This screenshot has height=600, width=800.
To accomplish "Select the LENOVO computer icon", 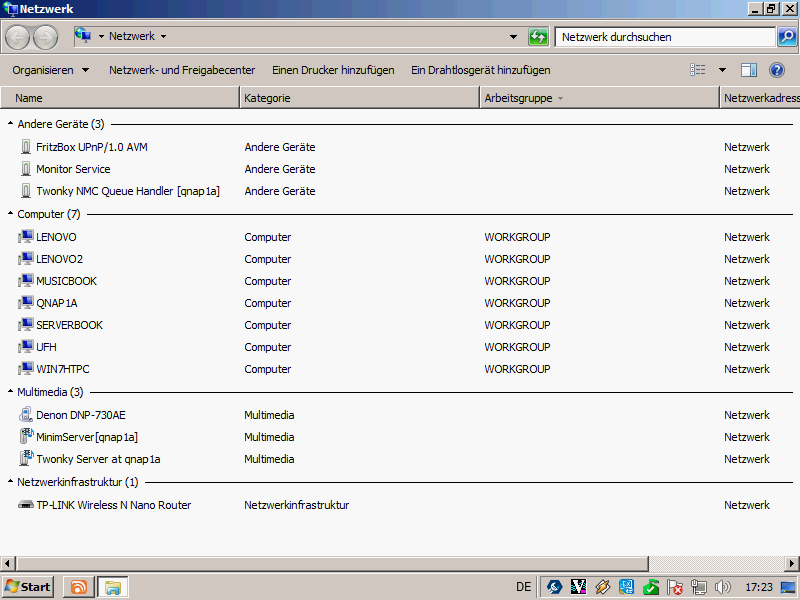I will (x=26, y=237).
